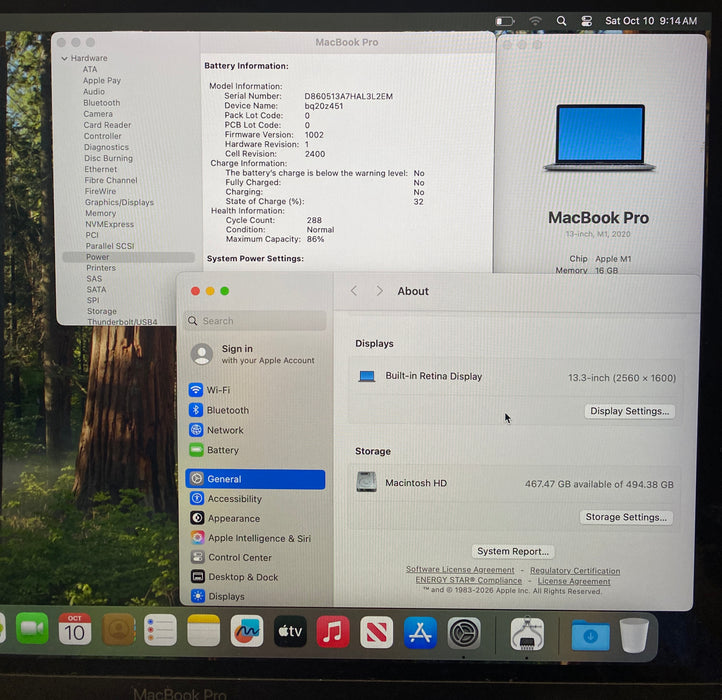Select Power in the Hardware list
This screenshot has height=700, width=722.
[128, 257]
